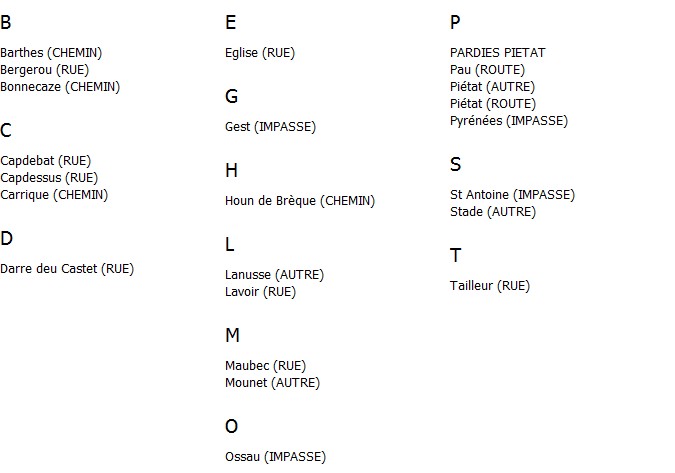This screenshot has width=675, height=473.
Task: Open Bonnecaze (CHEMIN) entry
Action: [x=60, y=87]
